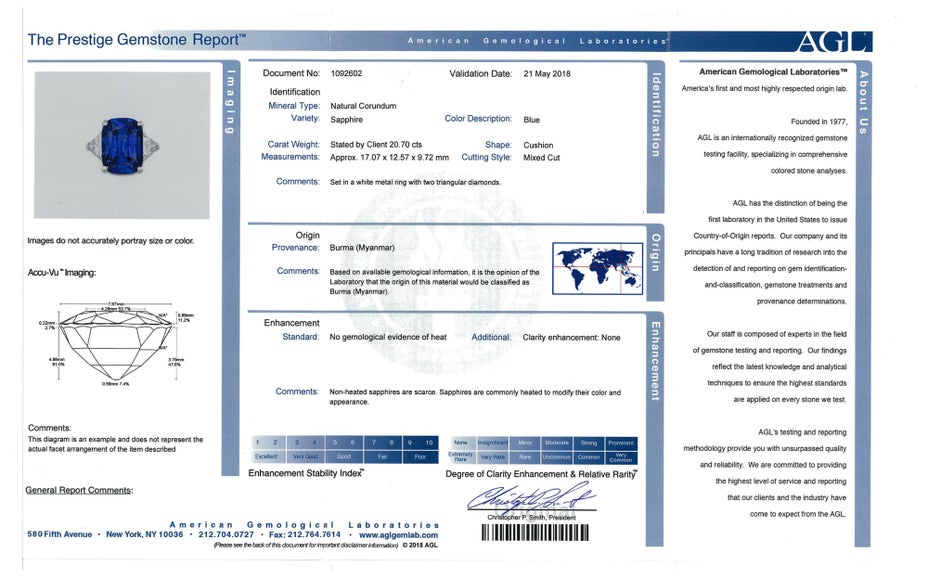The width and height of the screenshot is (928, 578).
Task: Click the General Report Comments heading
Action: [x=79, y=490]
